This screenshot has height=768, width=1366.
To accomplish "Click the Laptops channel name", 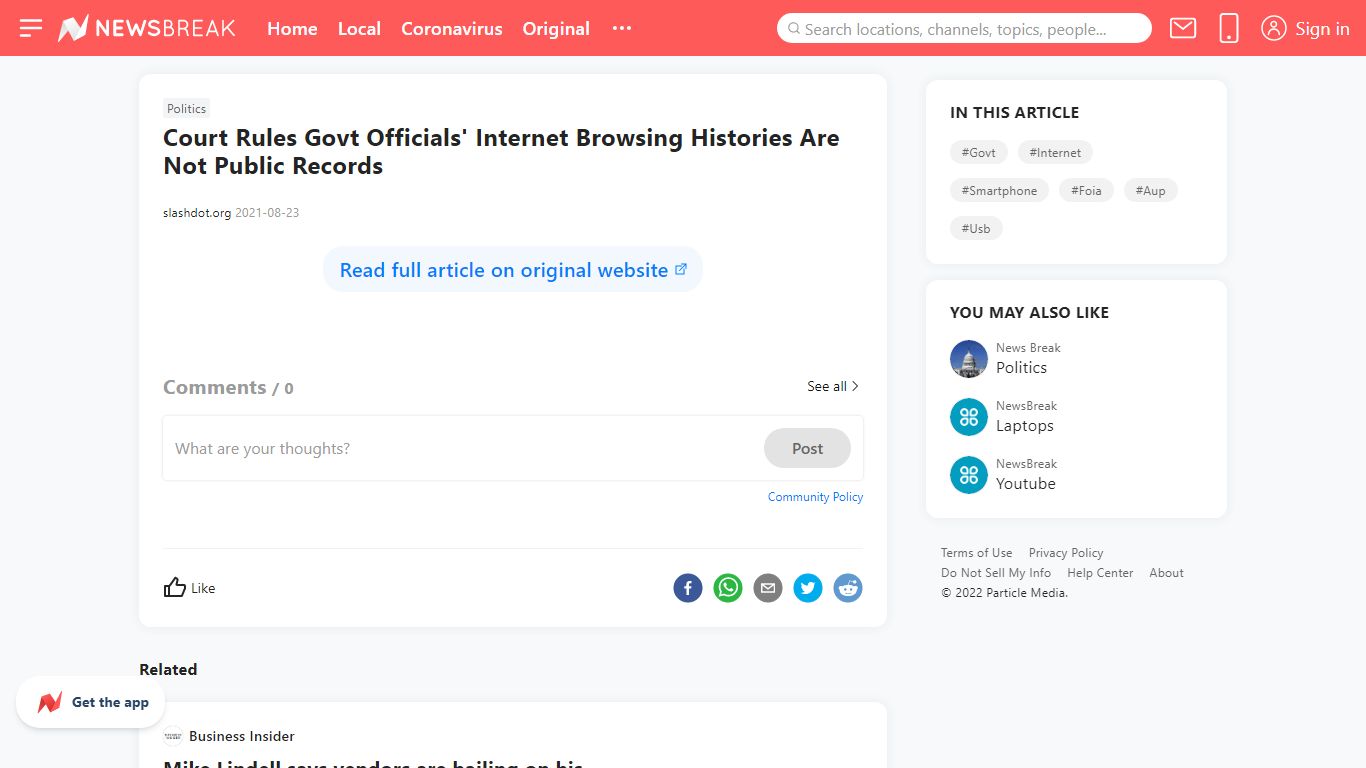I will (x=1025, y=425).
